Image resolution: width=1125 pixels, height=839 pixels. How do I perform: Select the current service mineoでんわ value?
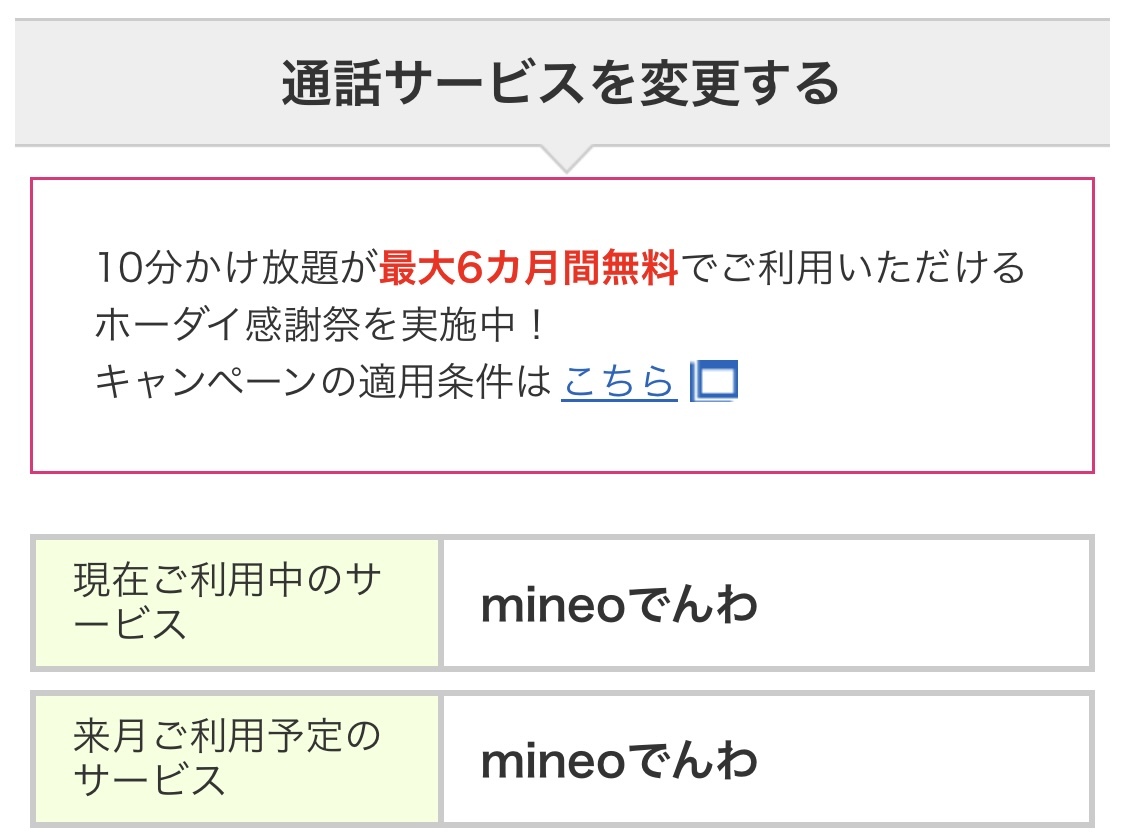[x=619, y=606]
